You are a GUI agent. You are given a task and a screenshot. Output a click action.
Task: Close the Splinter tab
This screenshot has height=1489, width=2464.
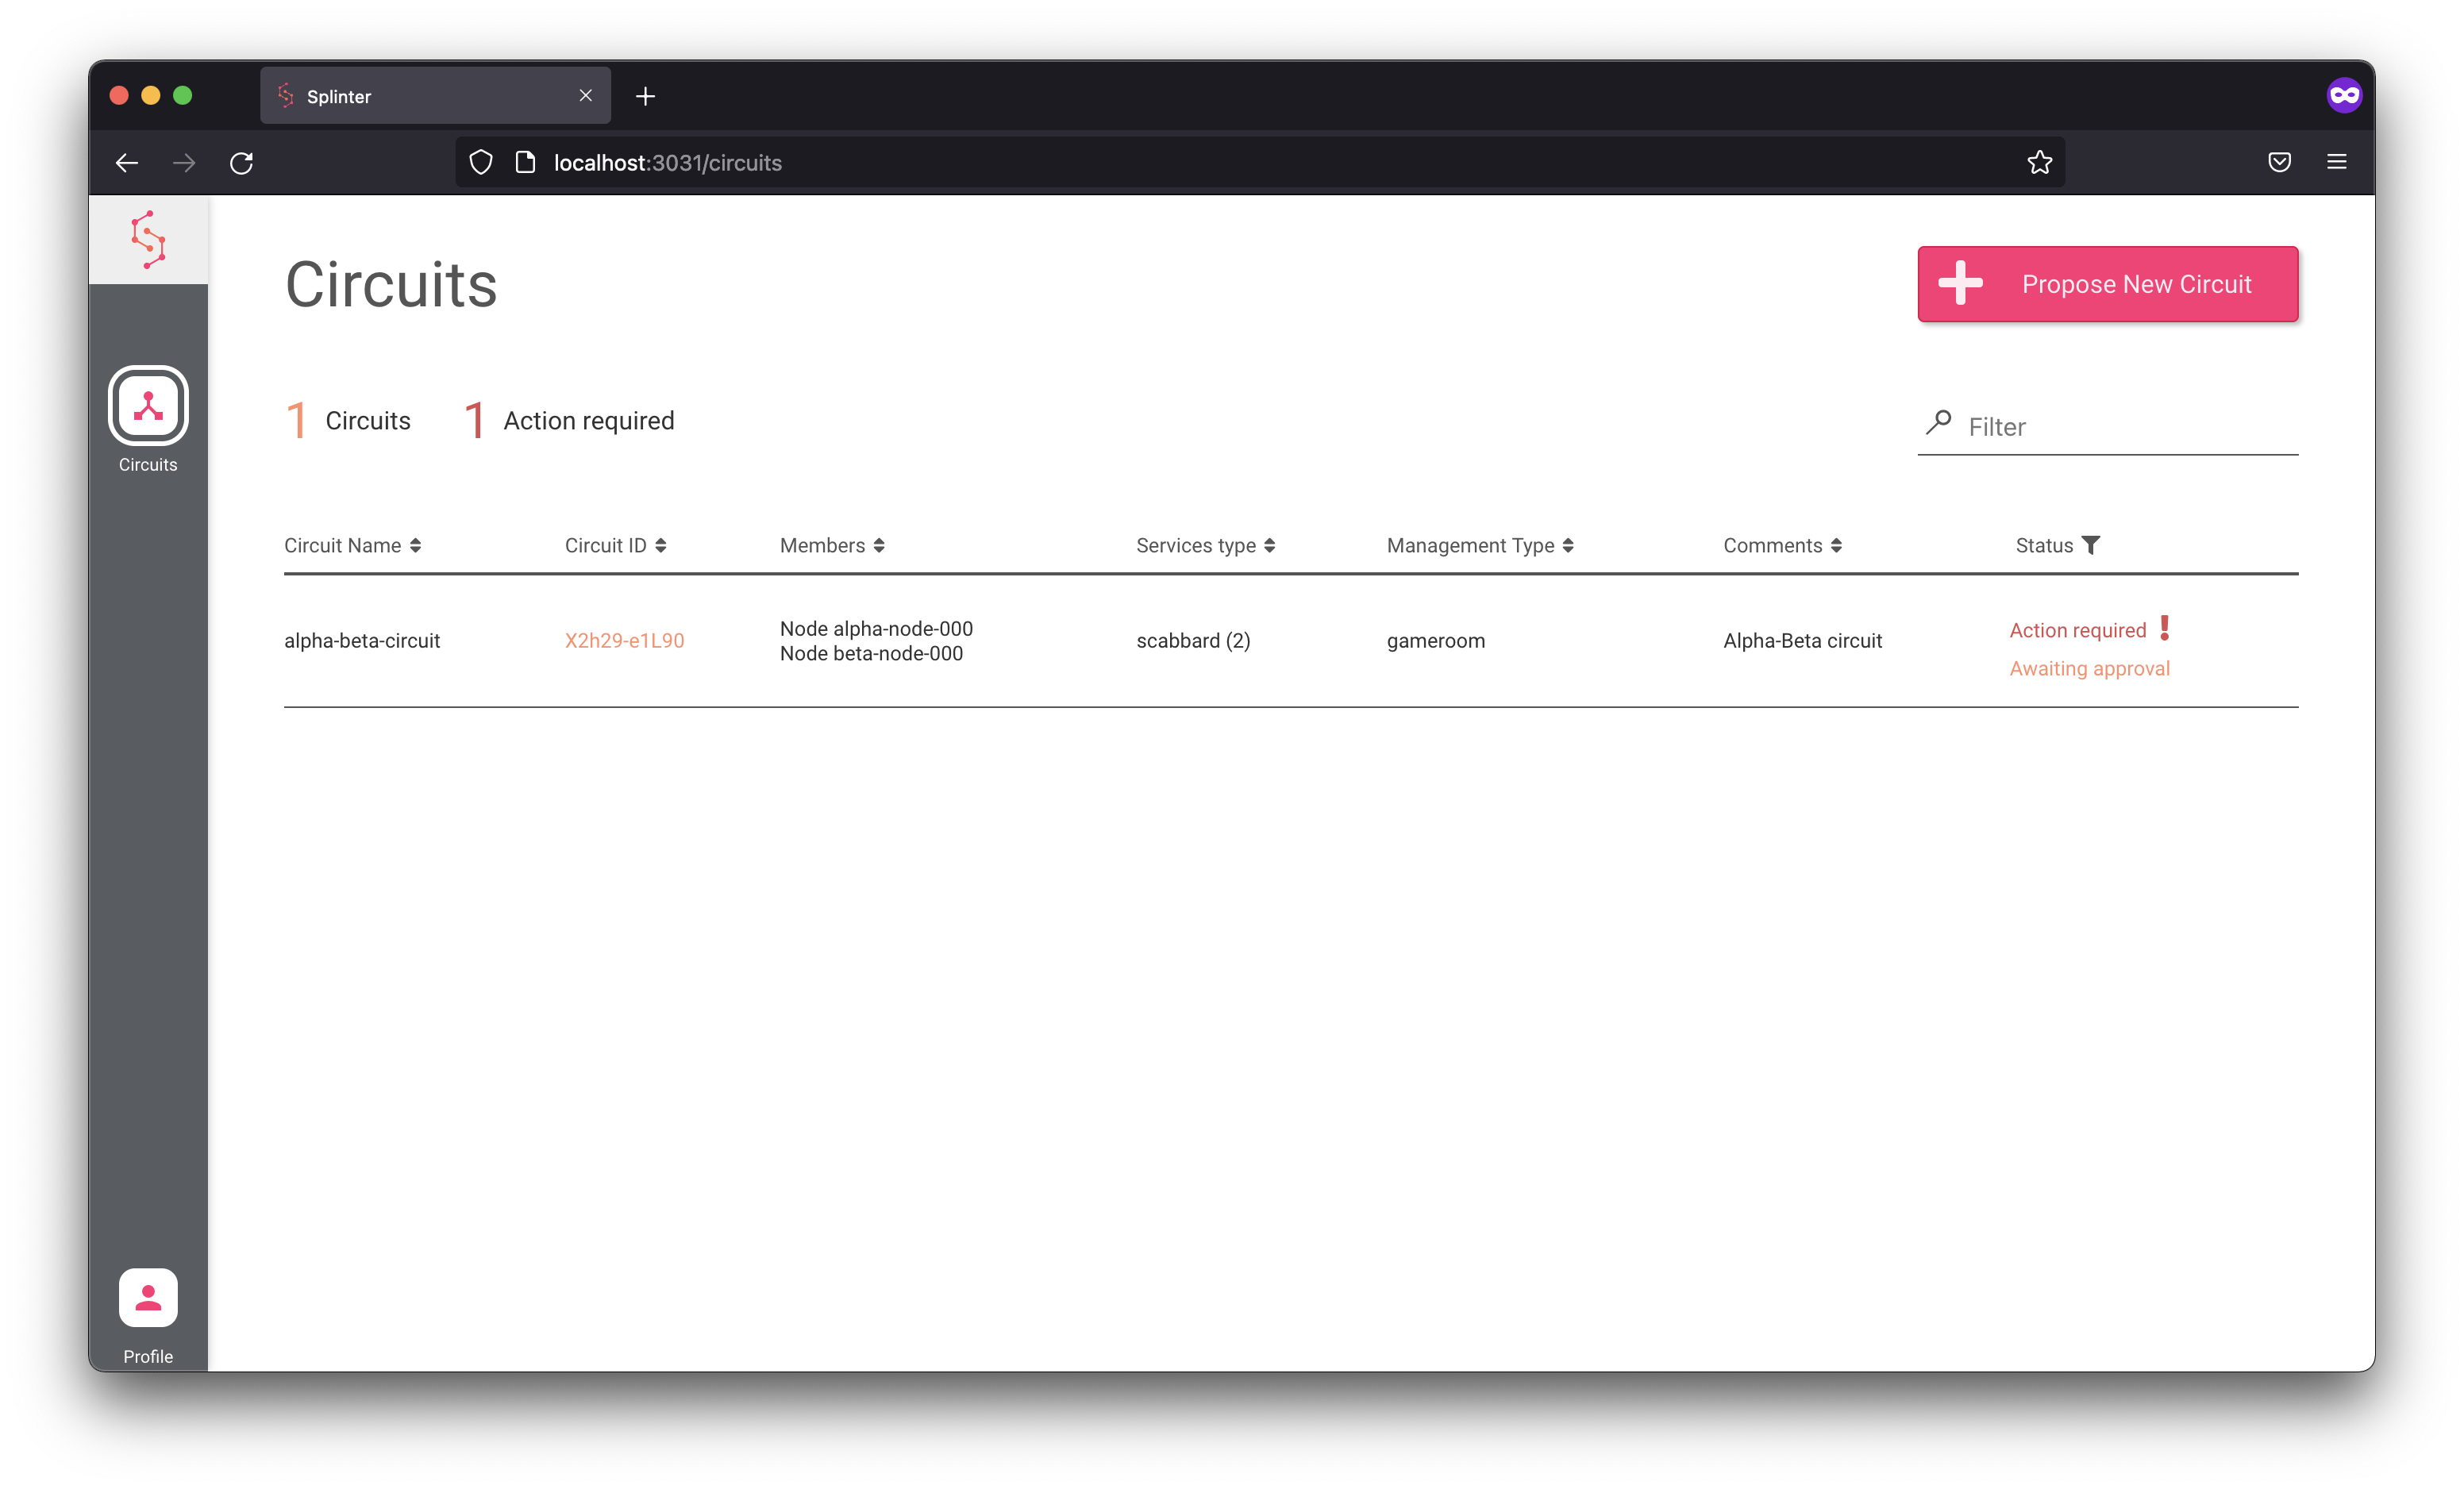(x=586, y=95)
